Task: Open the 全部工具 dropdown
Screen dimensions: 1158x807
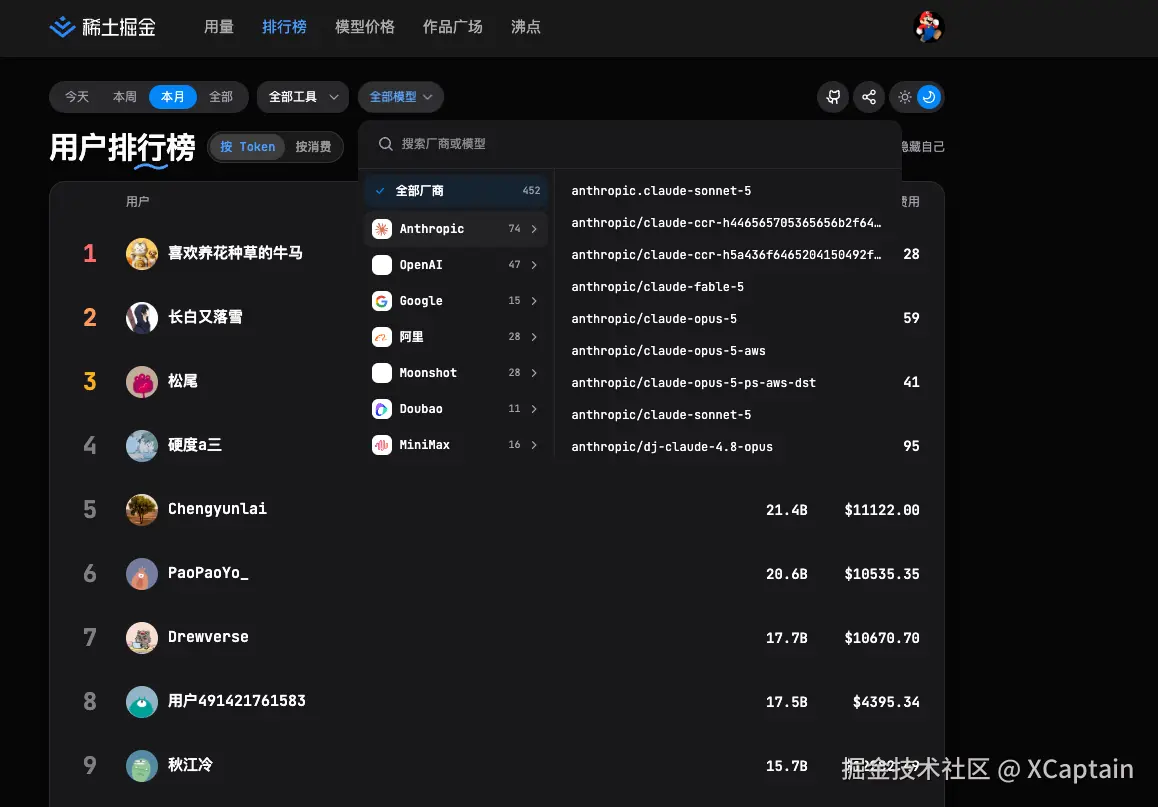Action: pyautogui.click(x=303, y=97)
